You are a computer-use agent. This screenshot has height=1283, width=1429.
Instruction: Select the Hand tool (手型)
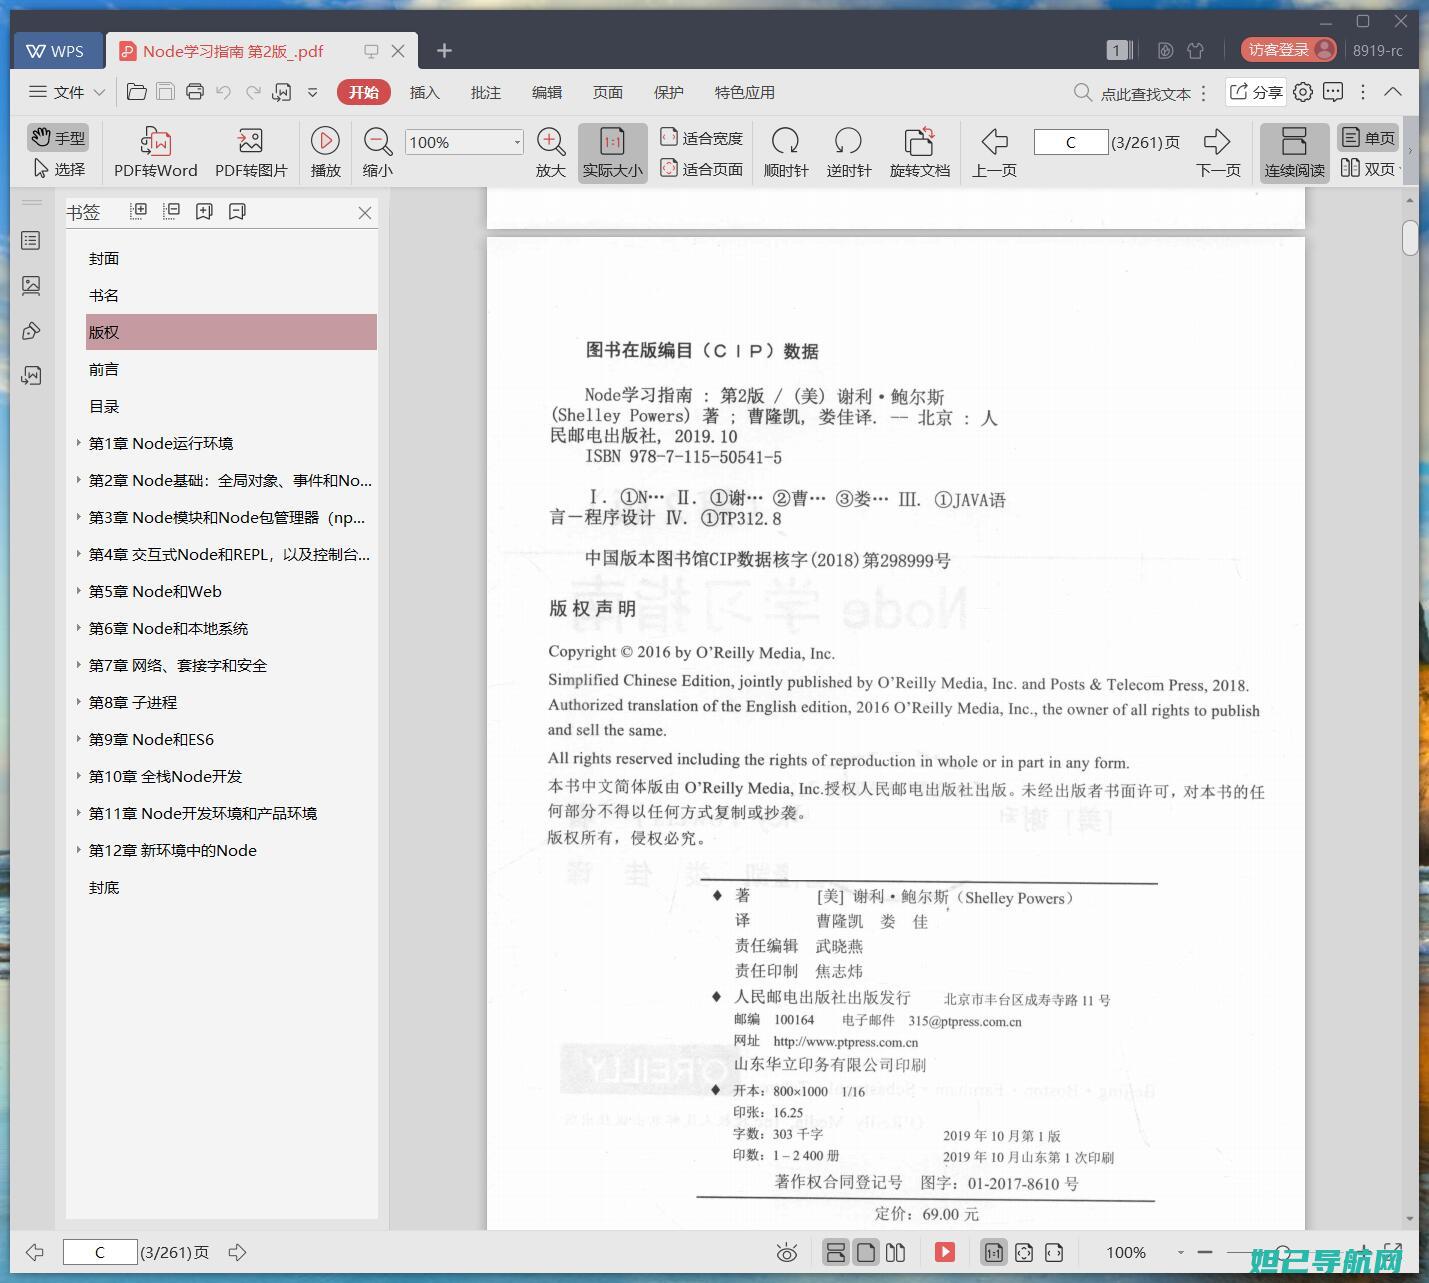[58, 137]
